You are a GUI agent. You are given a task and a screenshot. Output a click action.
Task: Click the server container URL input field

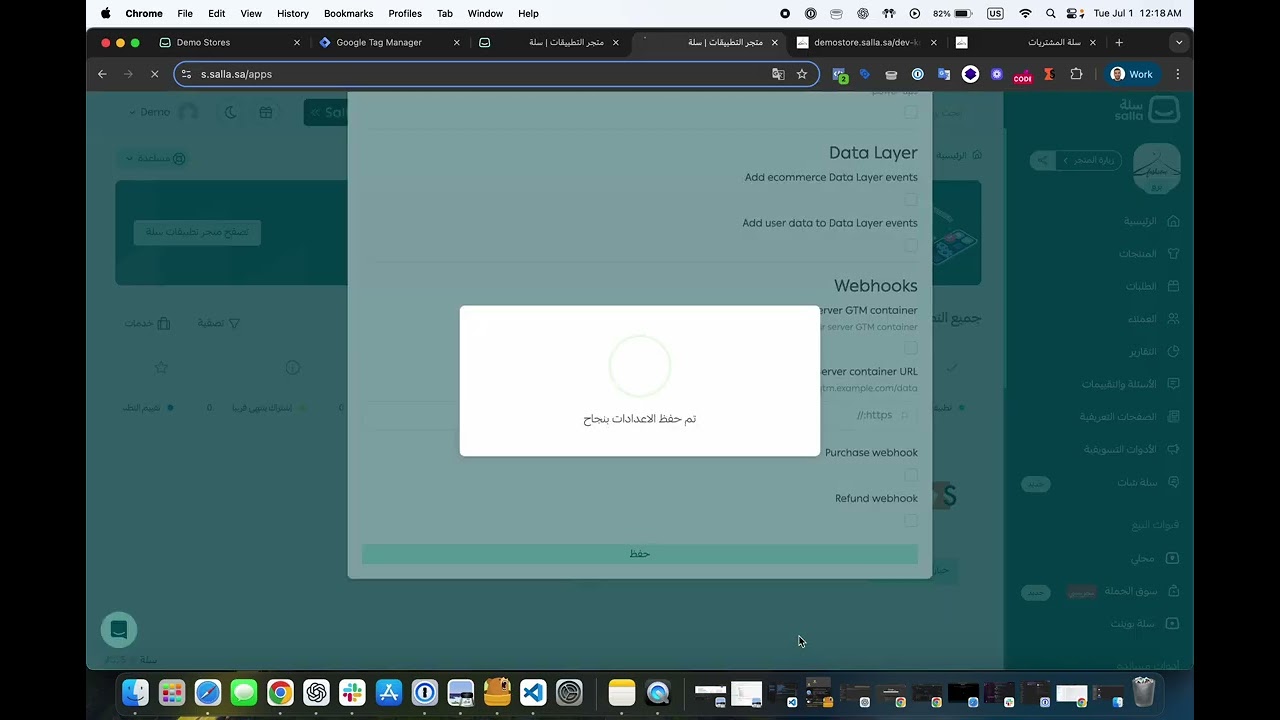[x=640, y=415]
